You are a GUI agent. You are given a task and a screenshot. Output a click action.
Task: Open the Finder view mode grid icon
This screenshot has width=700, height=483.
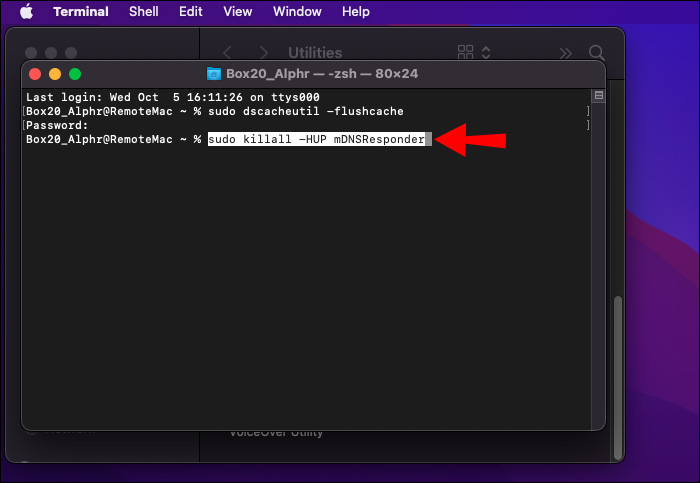coord(465,52)
